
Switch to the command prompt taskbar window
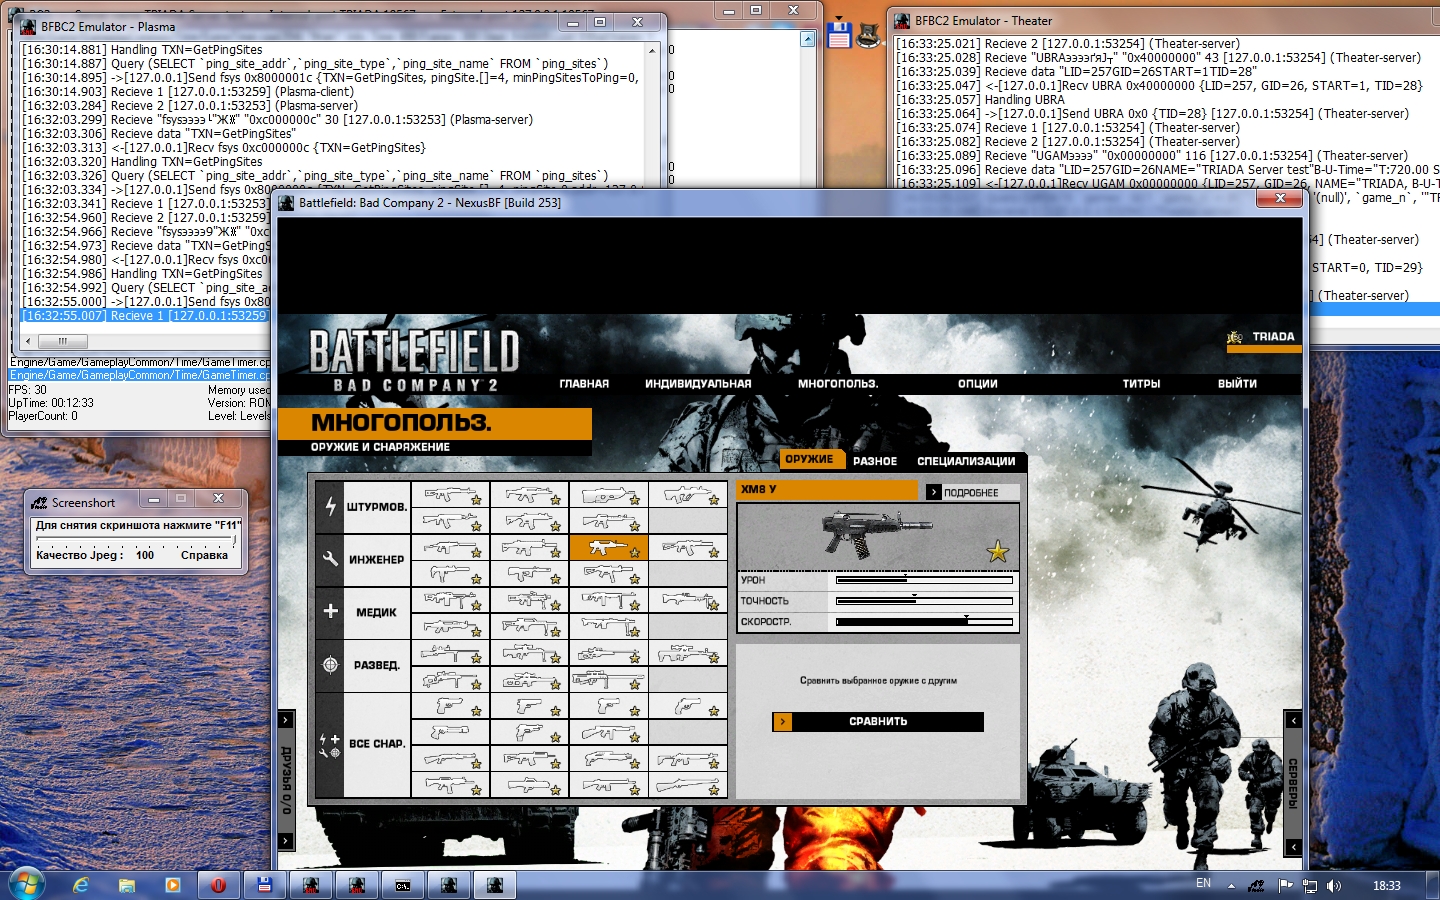coord(403,885)
